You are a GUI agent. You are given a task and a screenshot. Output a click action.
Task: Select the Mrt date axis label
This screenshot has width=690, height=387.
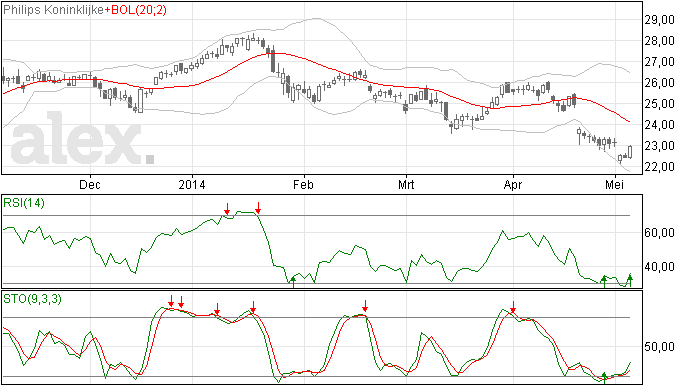tap(406, 184)
